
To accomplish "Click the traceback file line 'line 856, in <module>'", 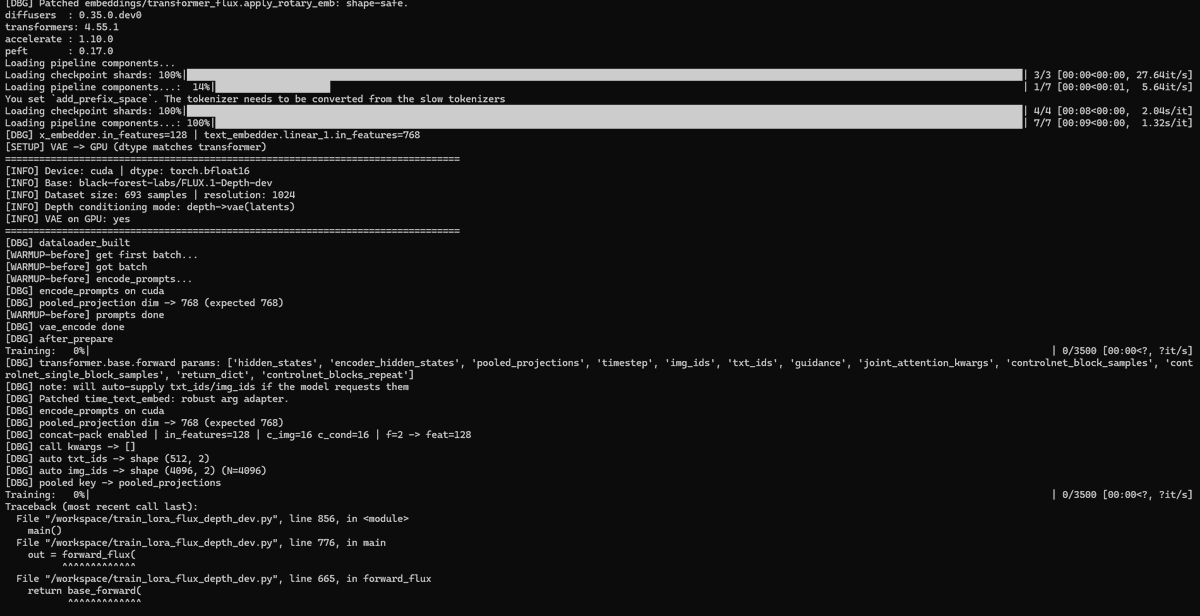I will point(212,519).
